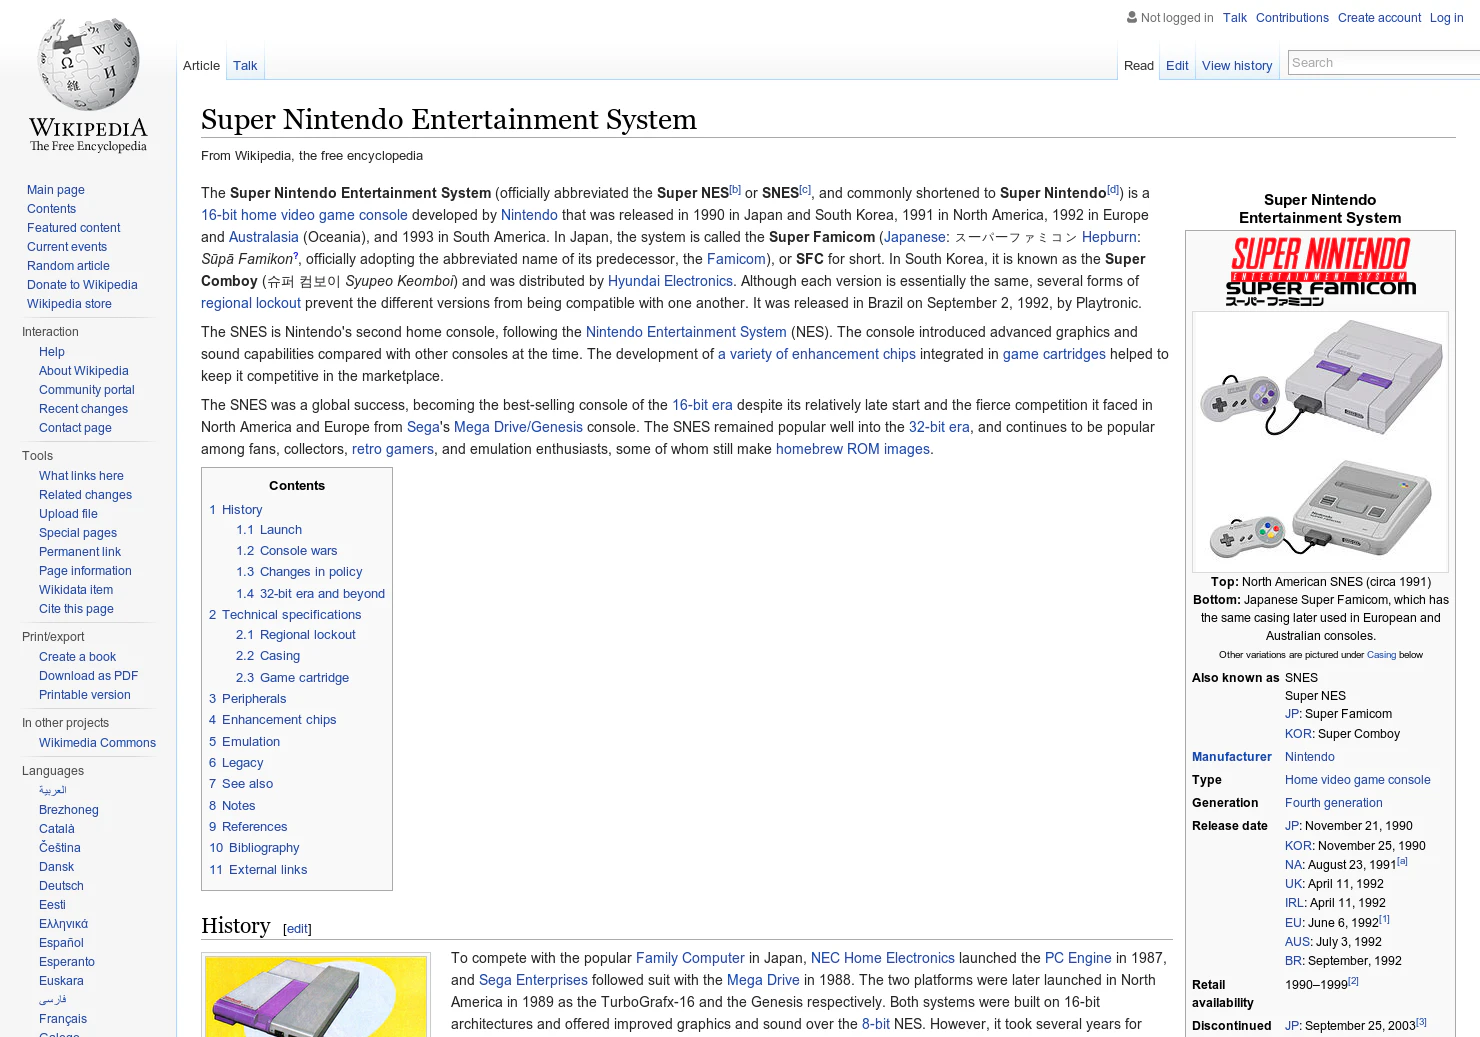Switch to the Español language version
The image size is (1480, 1037).
pyautogui.click(x=61, y=943)
